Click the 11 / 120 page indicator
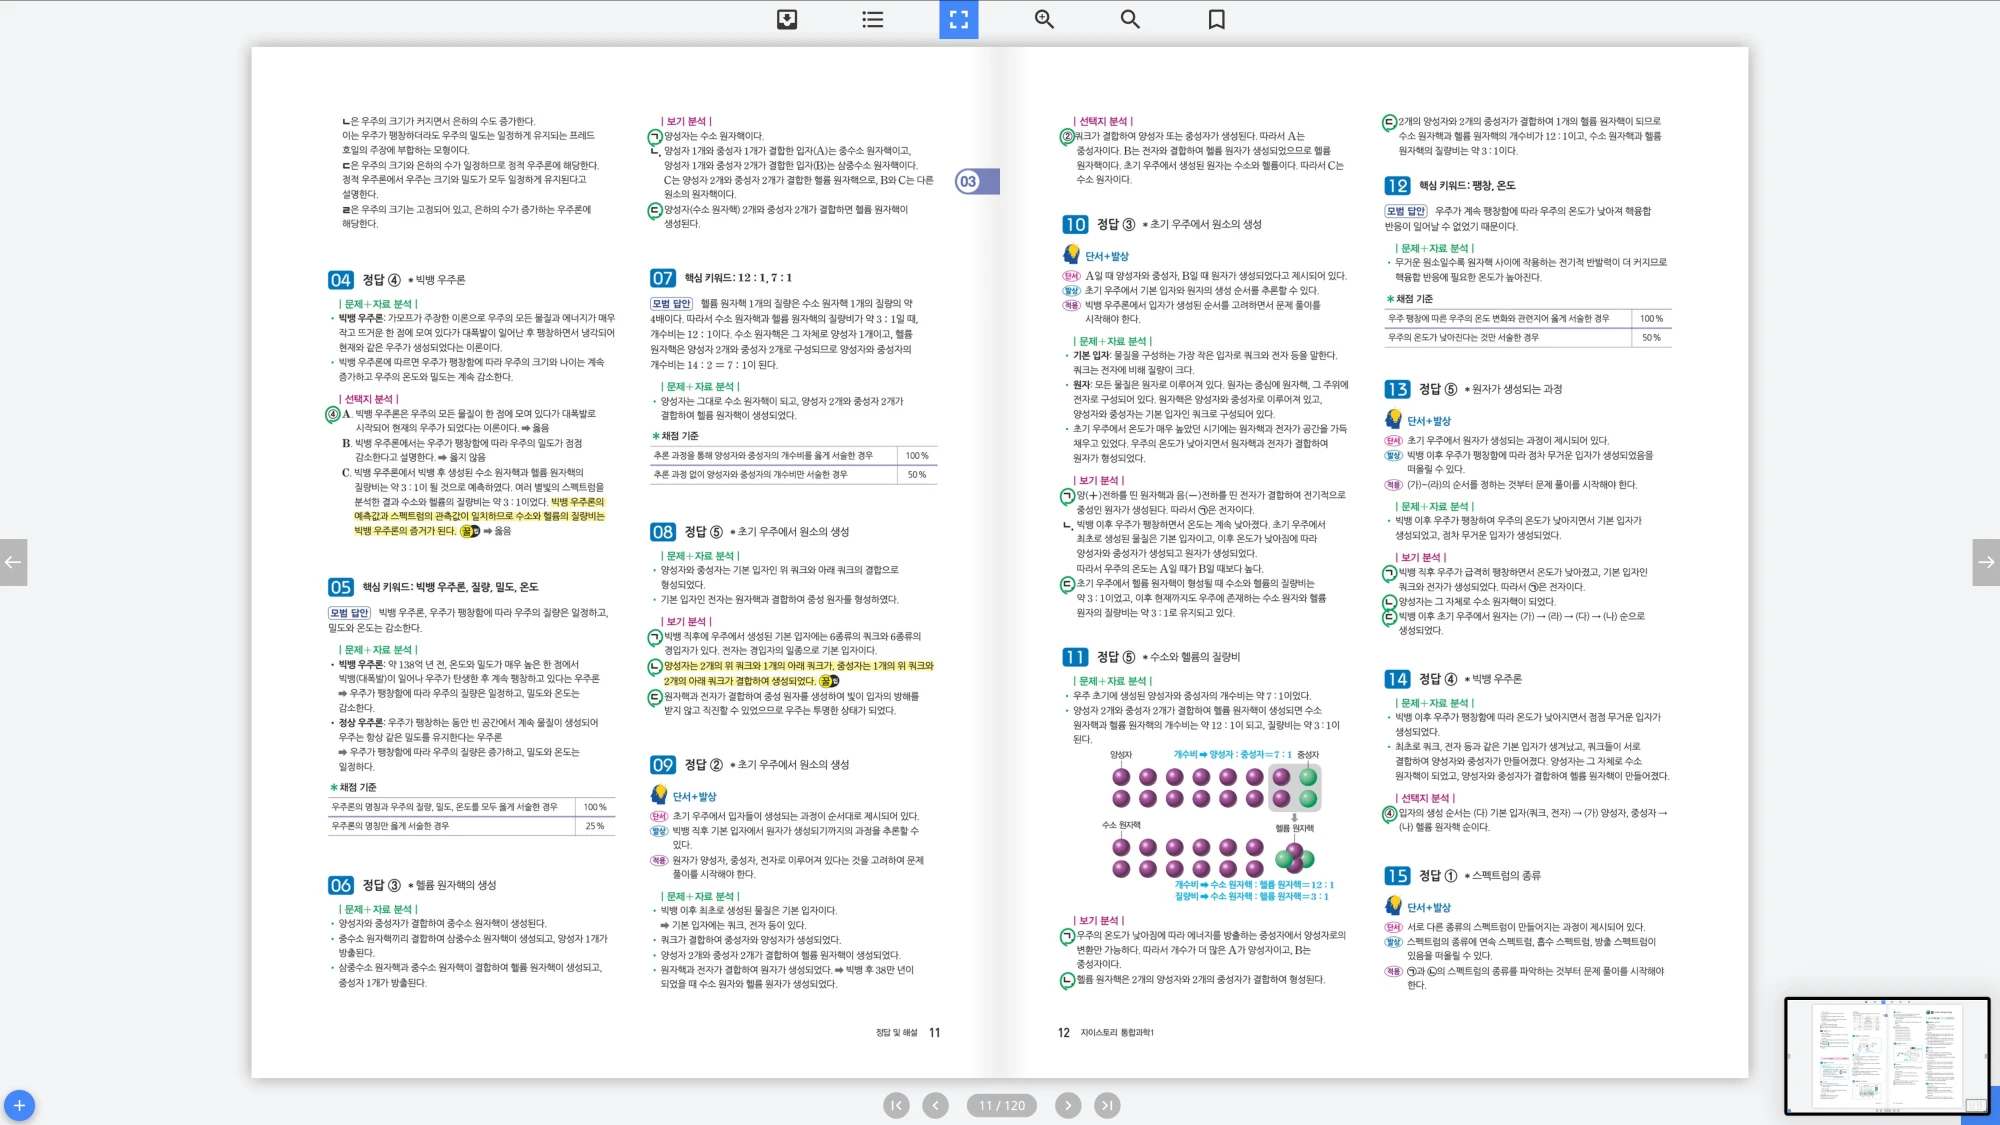This screenshot has height=1125, width=2000. pyautogui.click(x=1001, y=1105)
